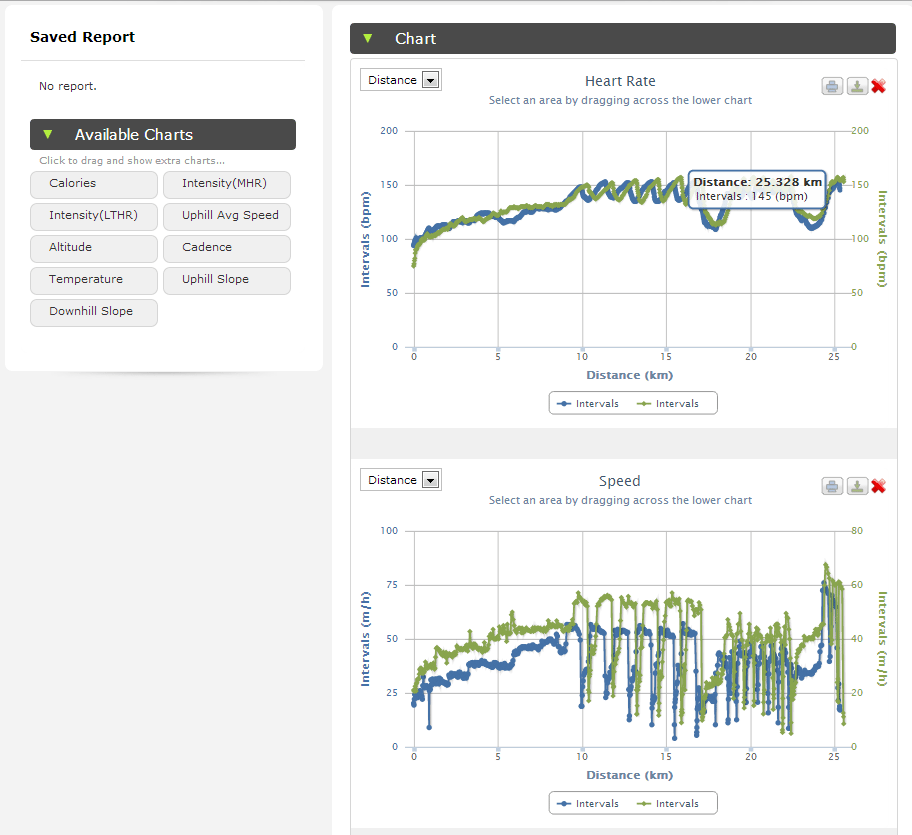Toggle the blue Intervals series in Heart Rate legend
912x835 pixels.
click(587, 403)
